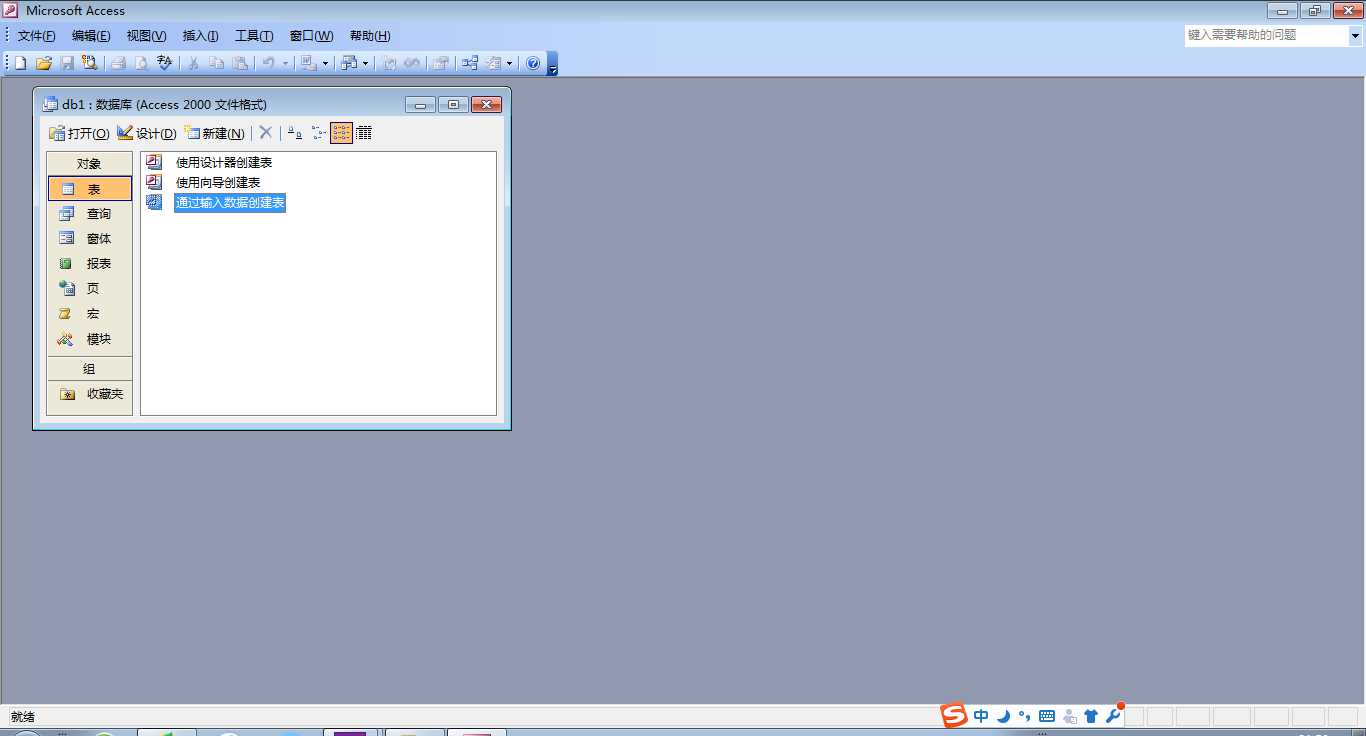The height and width of the screenshot is (736, 1366).
Task: Click the Delete X icon in db1 window
Action: (x=266, y=132)
